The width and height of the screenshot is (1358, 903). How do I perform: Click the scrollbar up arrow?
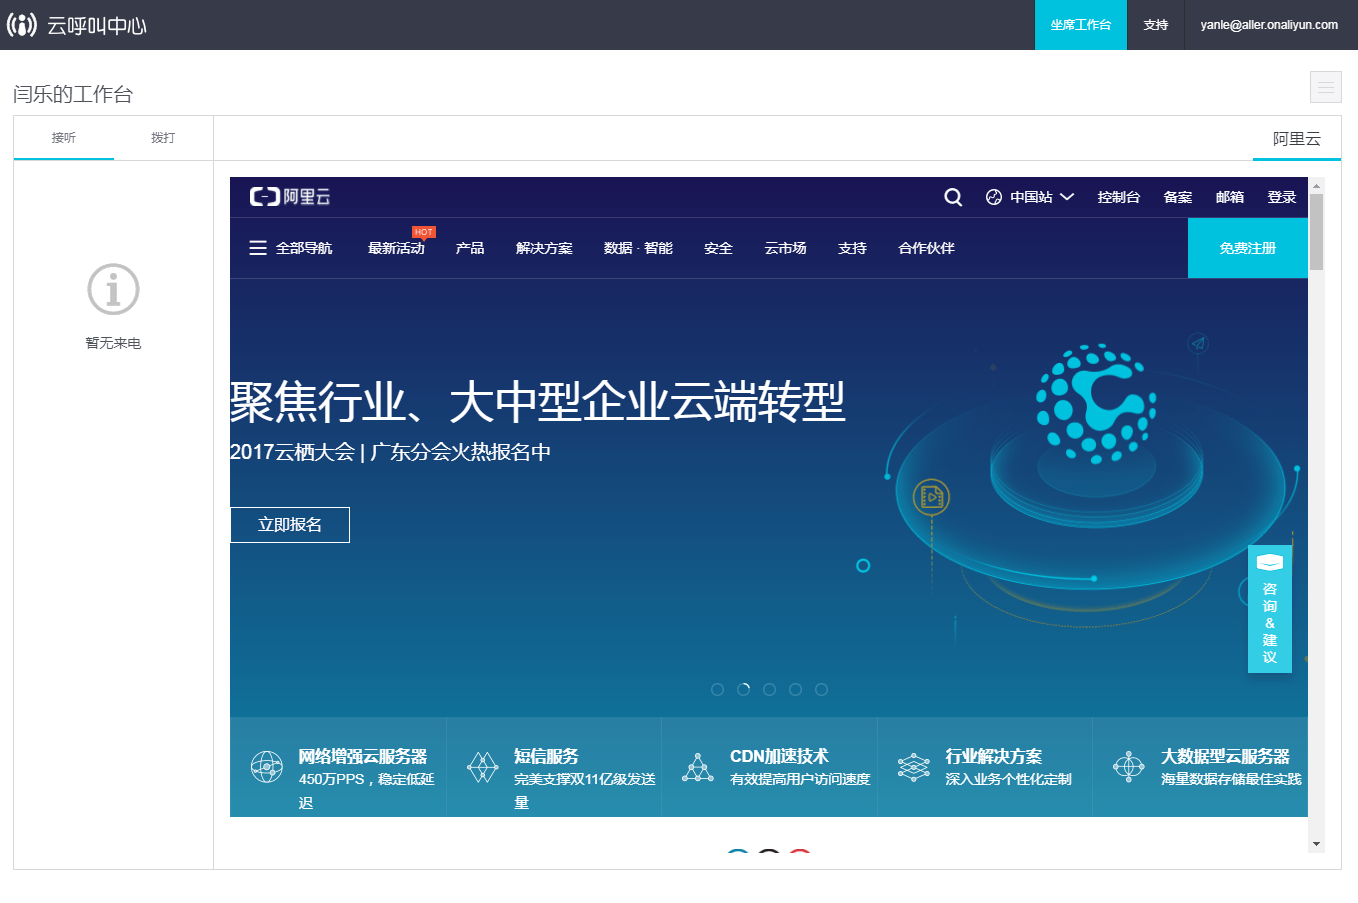1316,185
